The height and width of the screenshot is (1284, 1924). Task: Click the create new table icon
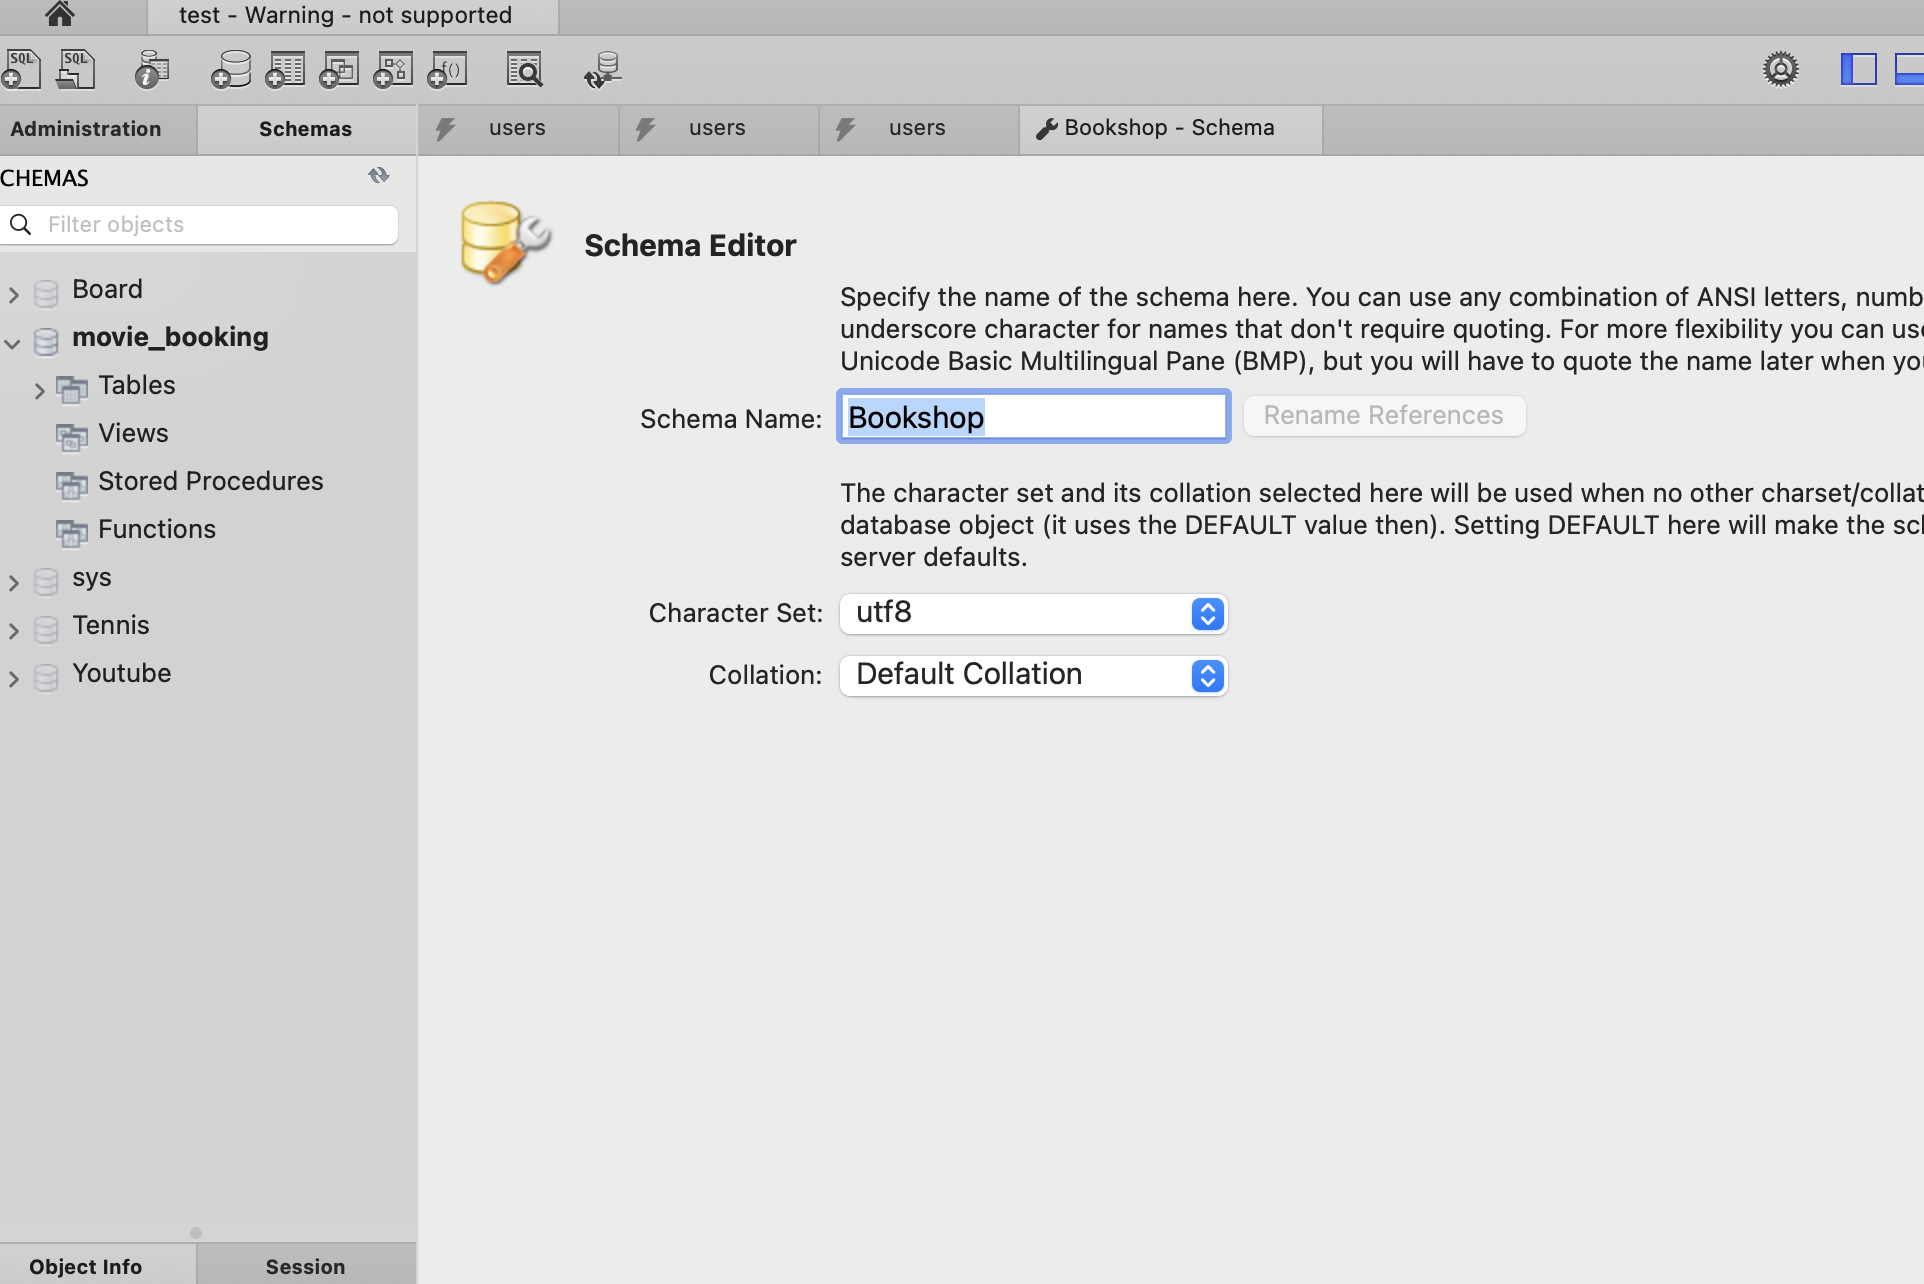285,69
